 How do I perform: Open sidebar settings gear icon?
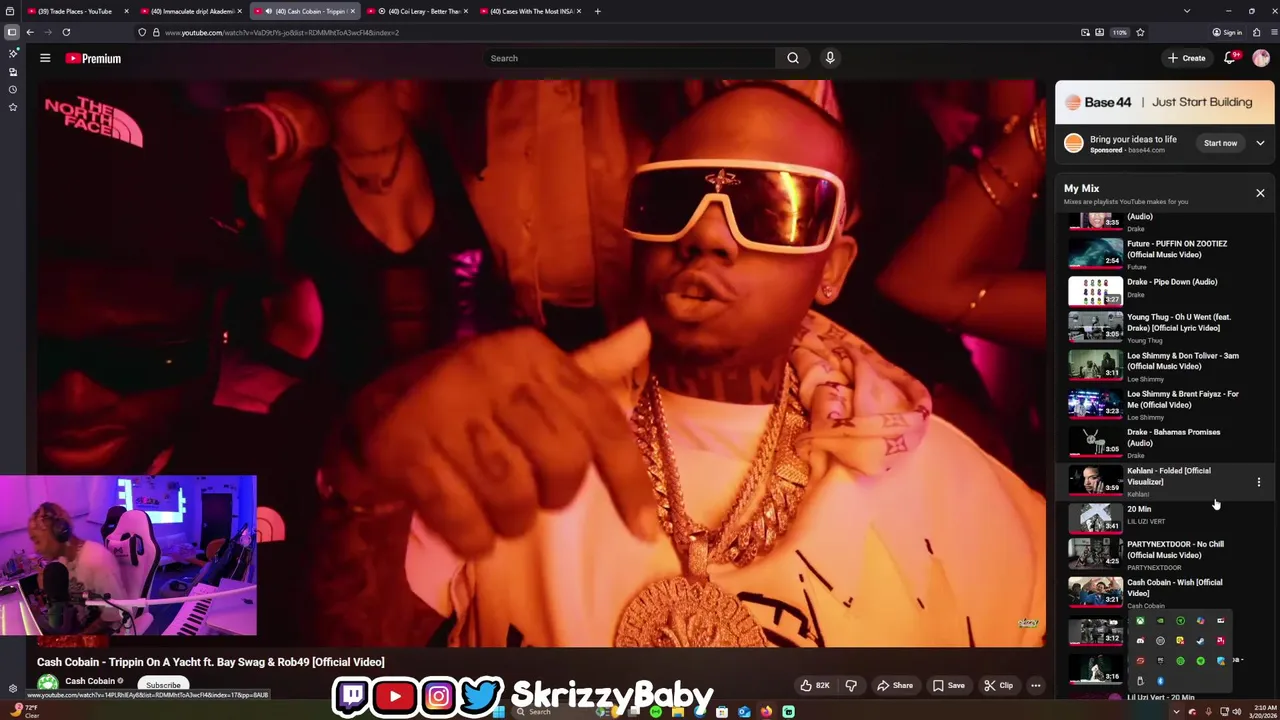pos(12,688)
